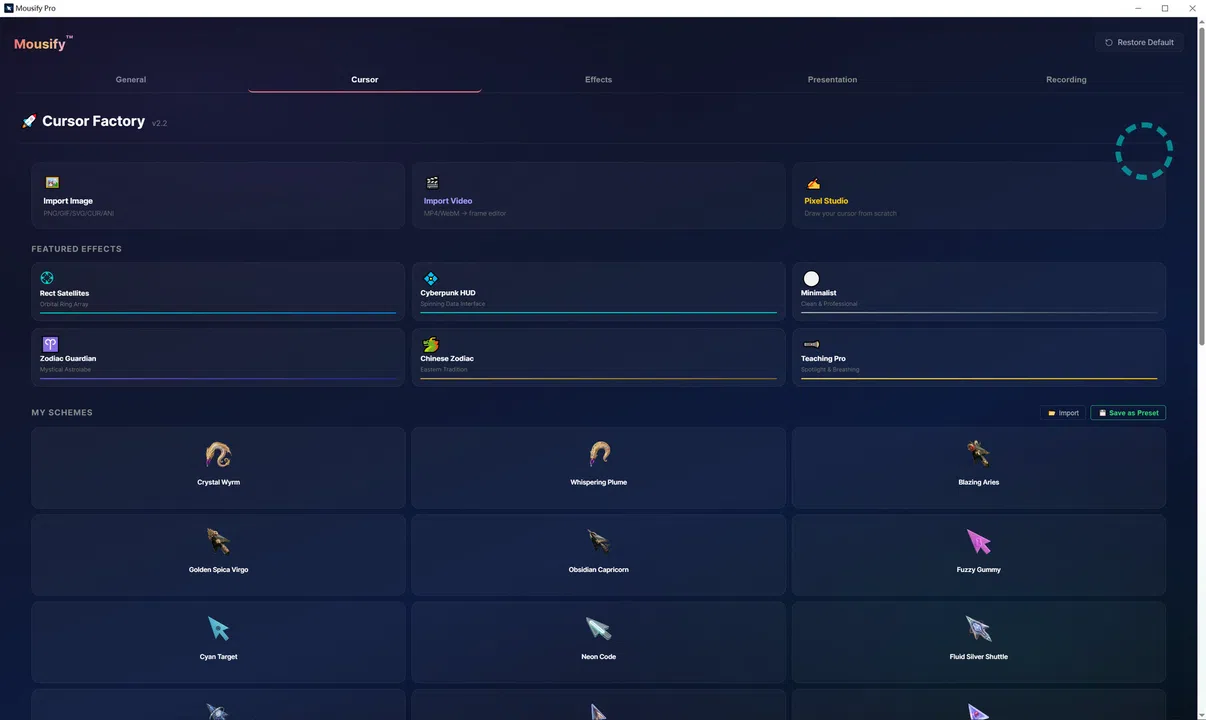Image resolution: width=1206 pixels, height=720 pixels.
Task: Click the Crystal Wyrm scheme name
Action: [218, 482]
